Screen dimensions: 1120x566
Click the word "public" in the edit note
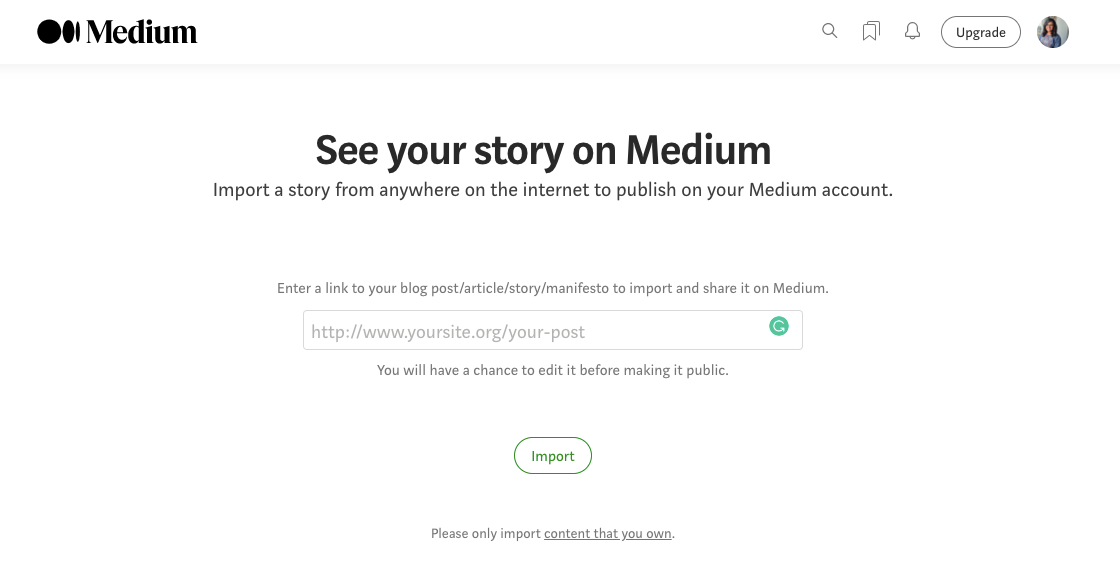(x=706, y=370)
